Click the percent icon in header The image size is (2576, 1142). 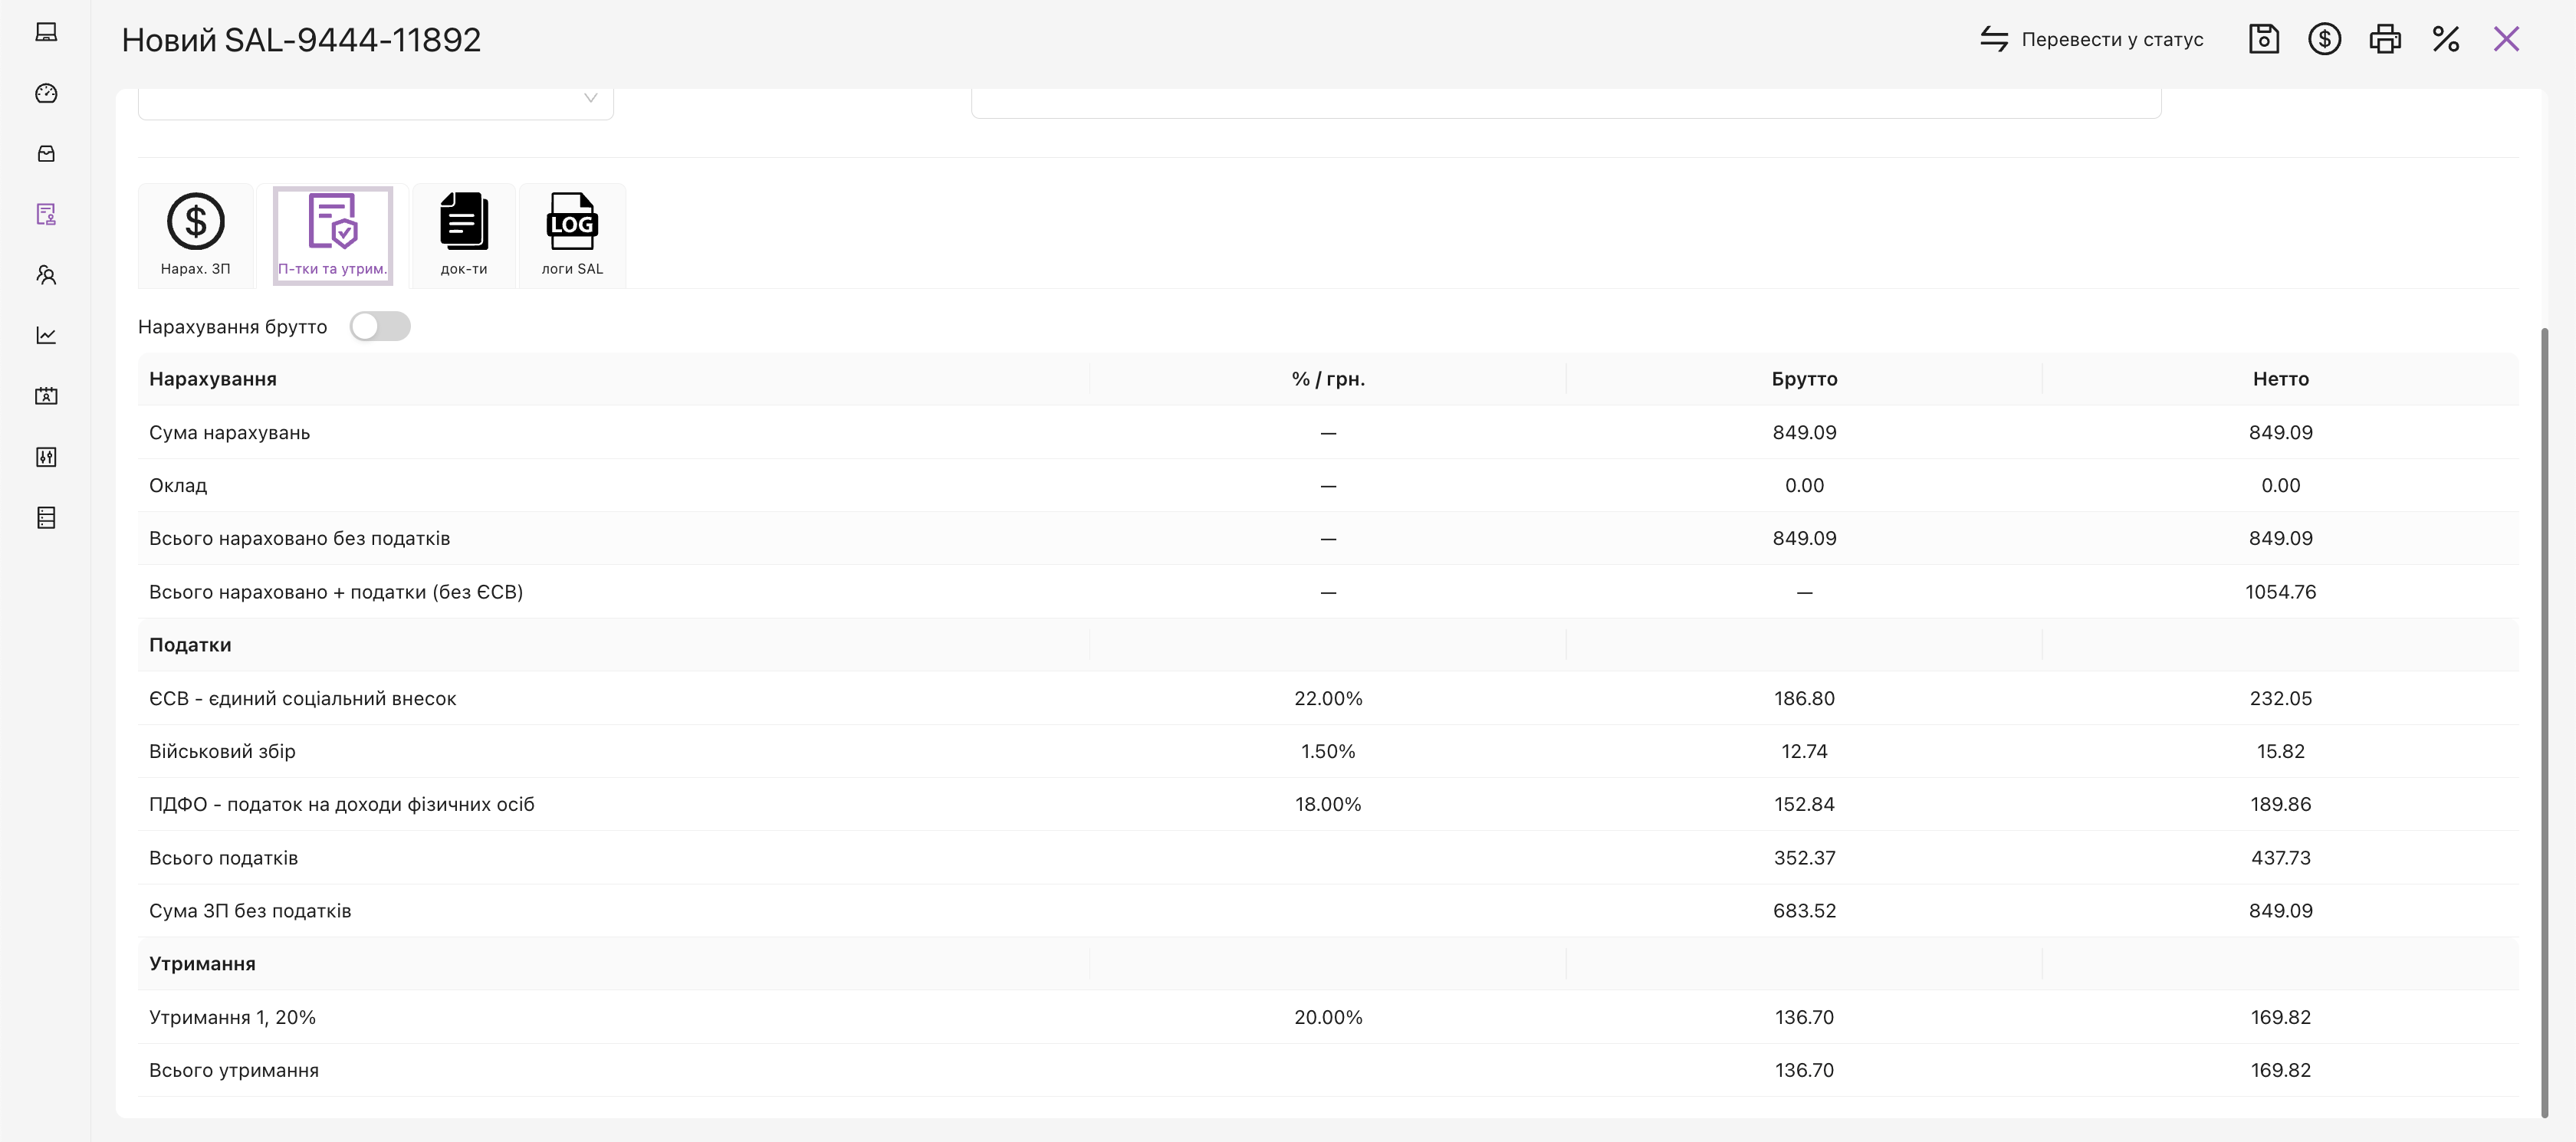[2446, 39]
